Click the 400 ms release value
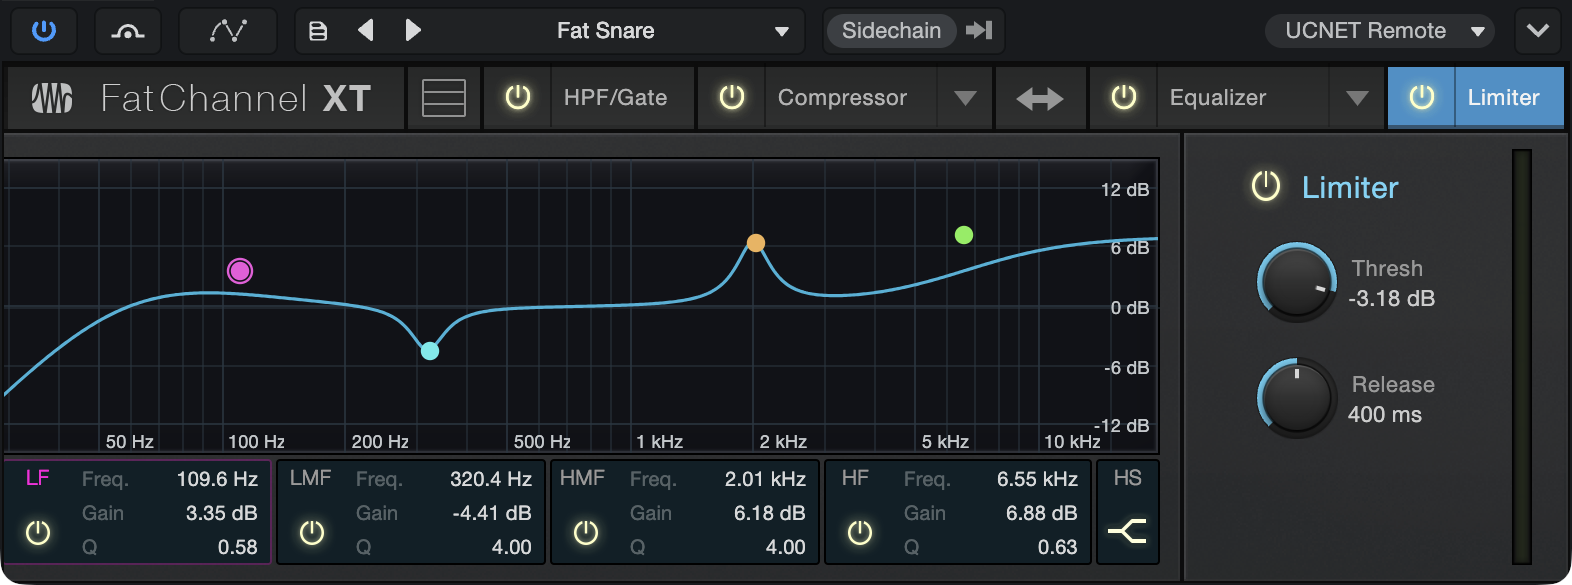1572x585 pixels. 1385,415
